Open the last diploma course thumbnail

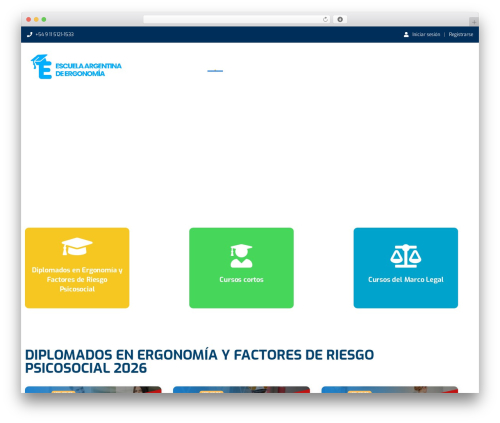(x=390, y=390)
